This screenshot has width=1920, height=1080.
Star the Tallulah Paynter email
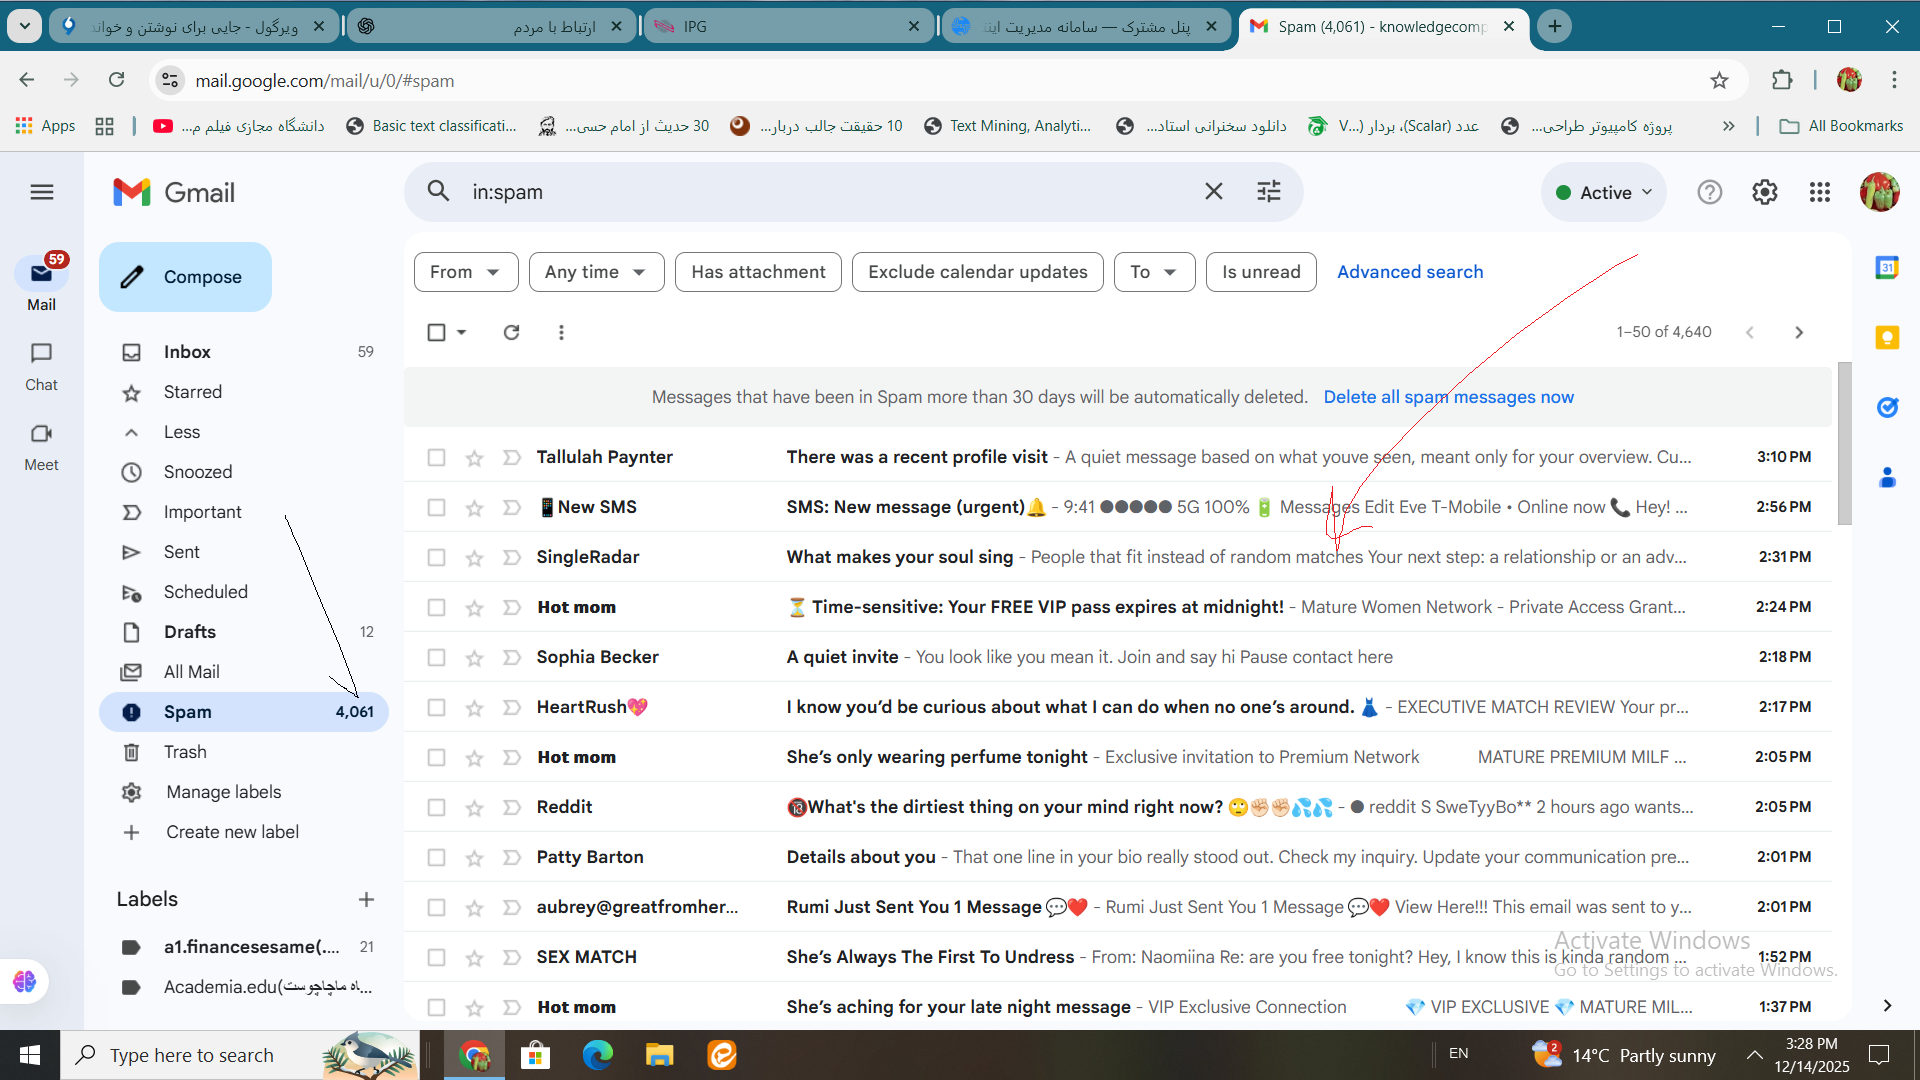(474, 458)
